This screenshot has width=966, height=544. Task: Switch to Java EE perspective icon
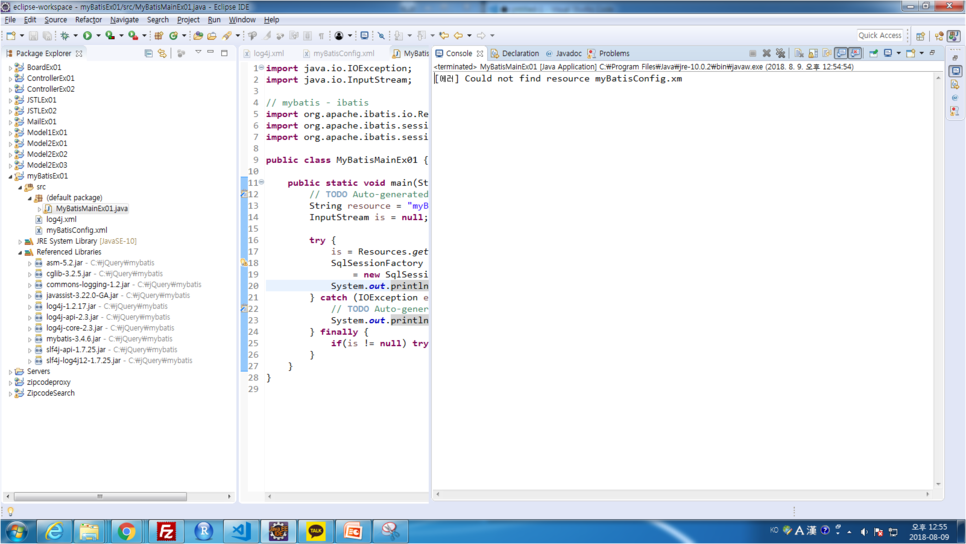[939, 36]
